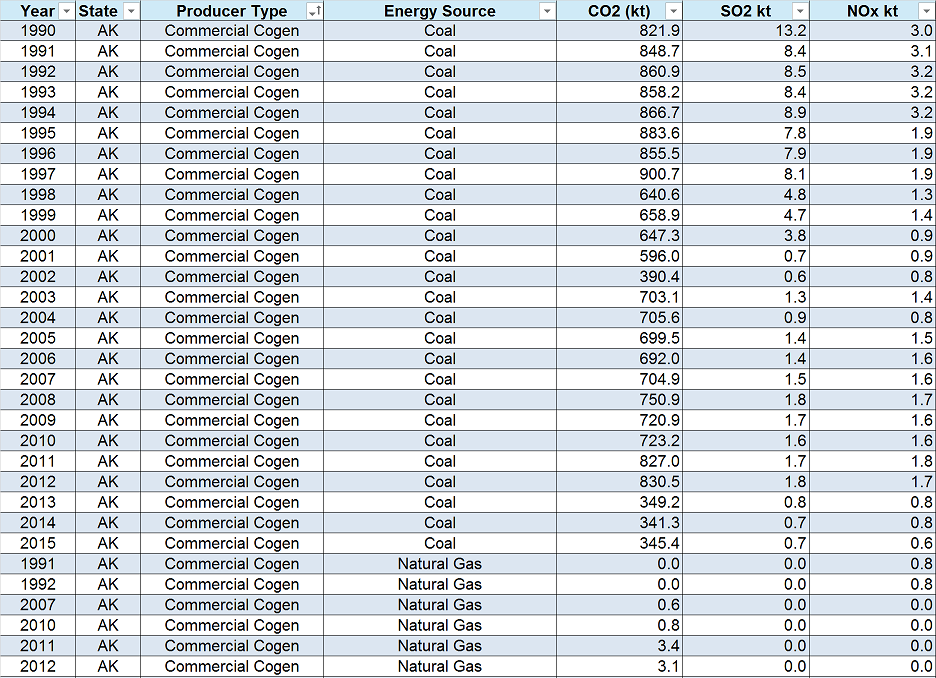This screenshot has width=936, height=678.
Task: Select the Year cell reading 1990
Action: (38, 31)
